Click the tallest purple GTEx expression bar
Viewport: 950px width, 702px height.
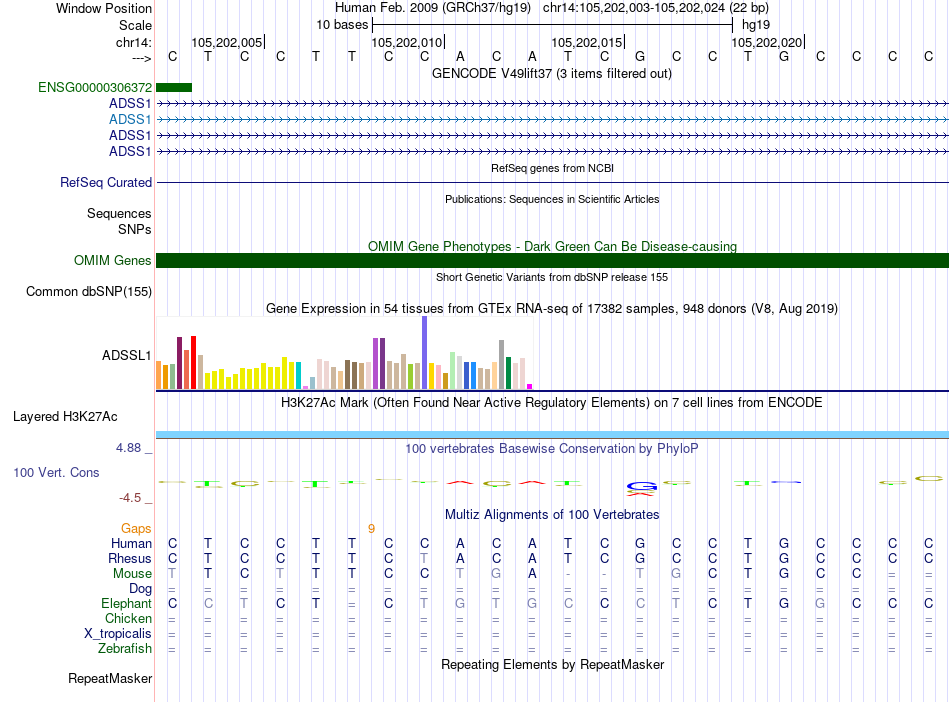(x=425, y=352)
